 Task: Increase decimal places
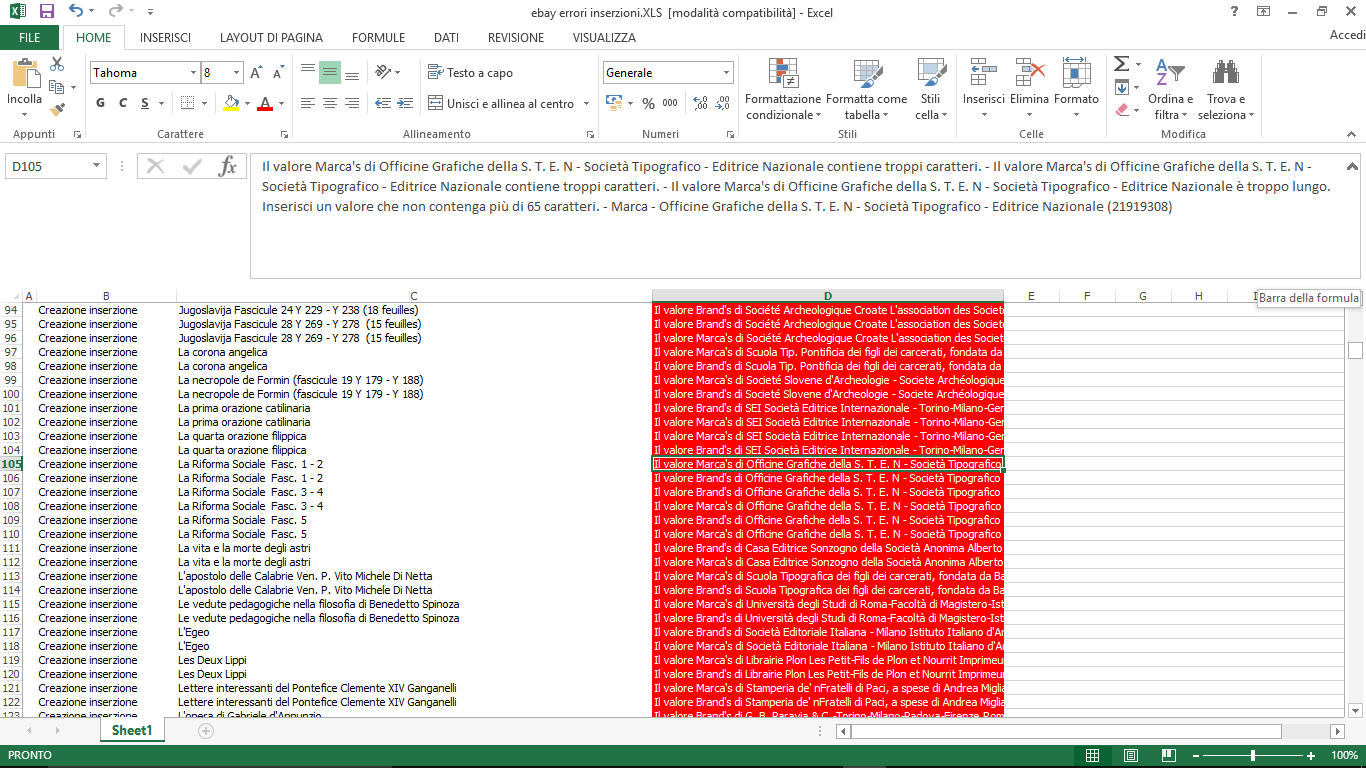click(700, 103)
